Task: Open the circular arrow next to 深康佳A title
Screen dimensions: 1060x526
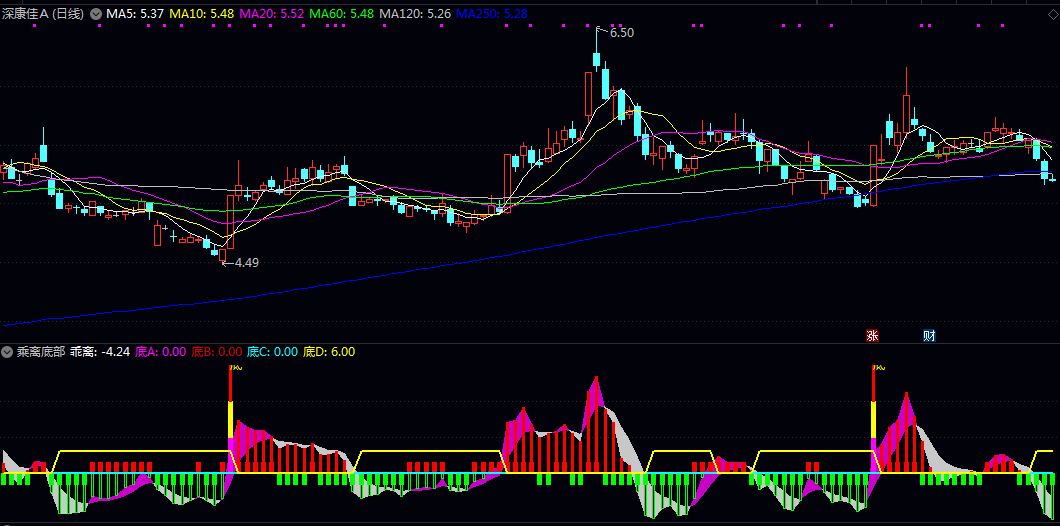Action: (96, 15)
